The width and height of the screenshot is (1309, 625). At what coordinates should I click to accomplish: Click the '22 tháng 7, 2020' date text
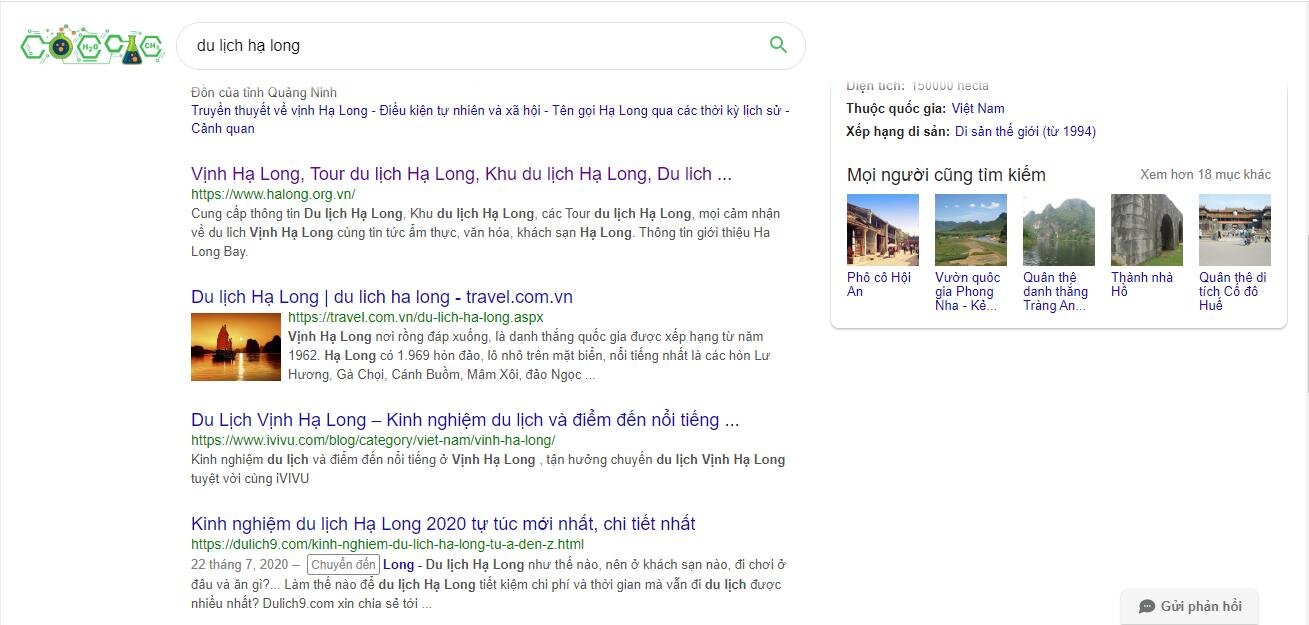(x=239, y=565)
